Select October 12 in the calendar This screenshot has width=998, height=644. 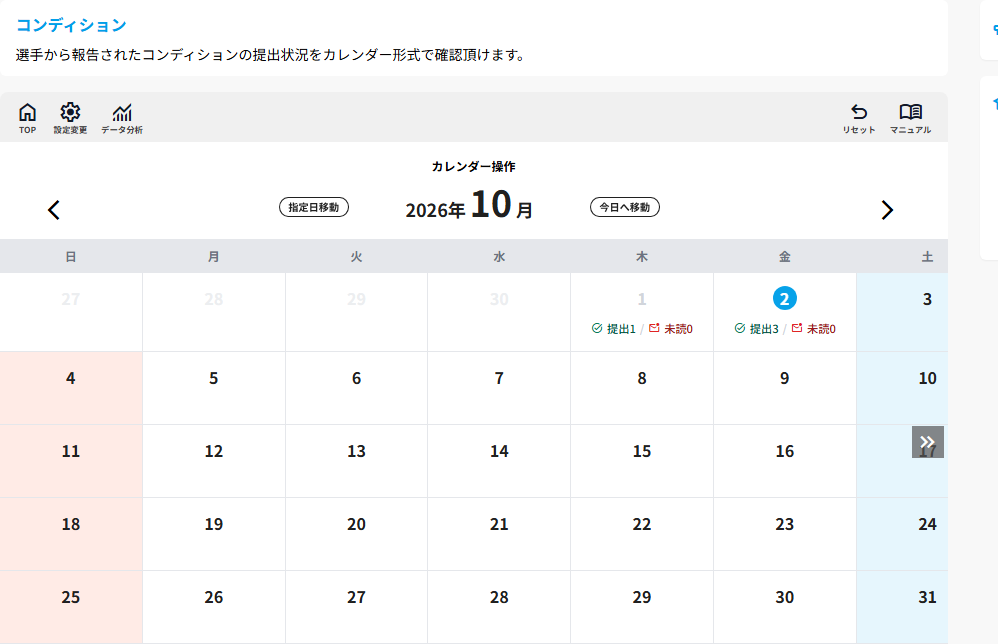(214, 451)
